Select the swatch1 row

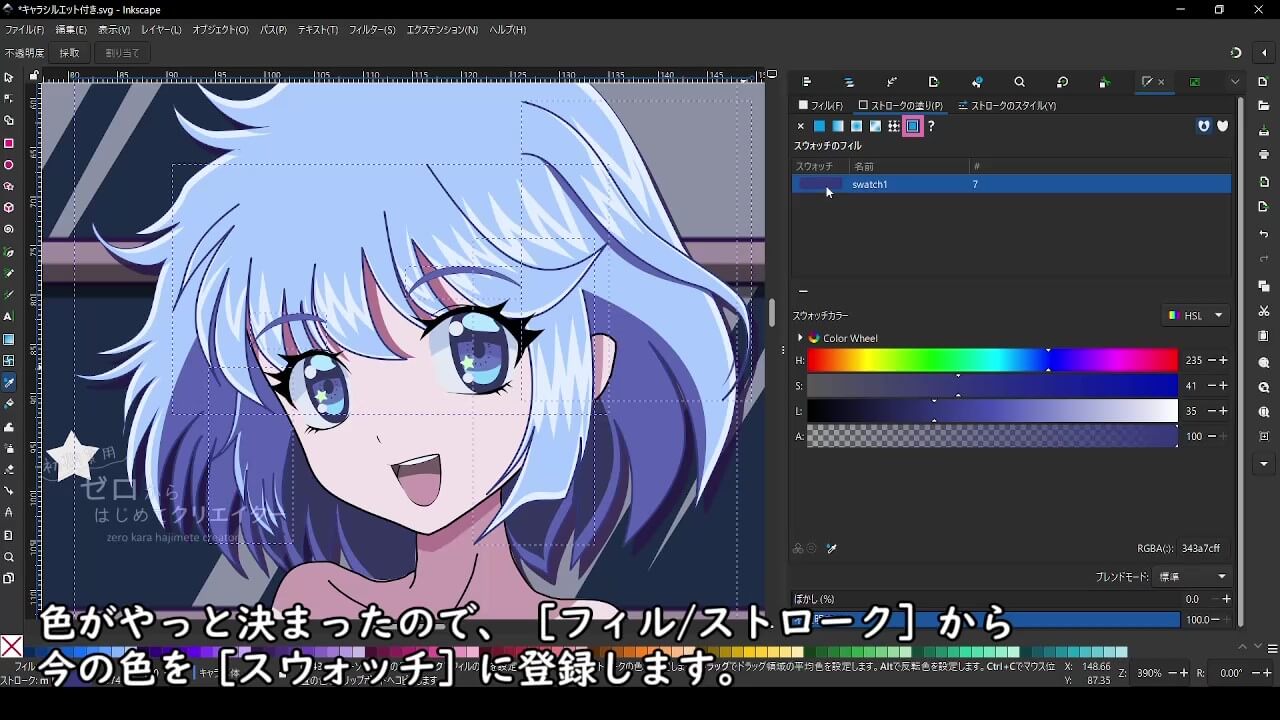(1011, 184)
